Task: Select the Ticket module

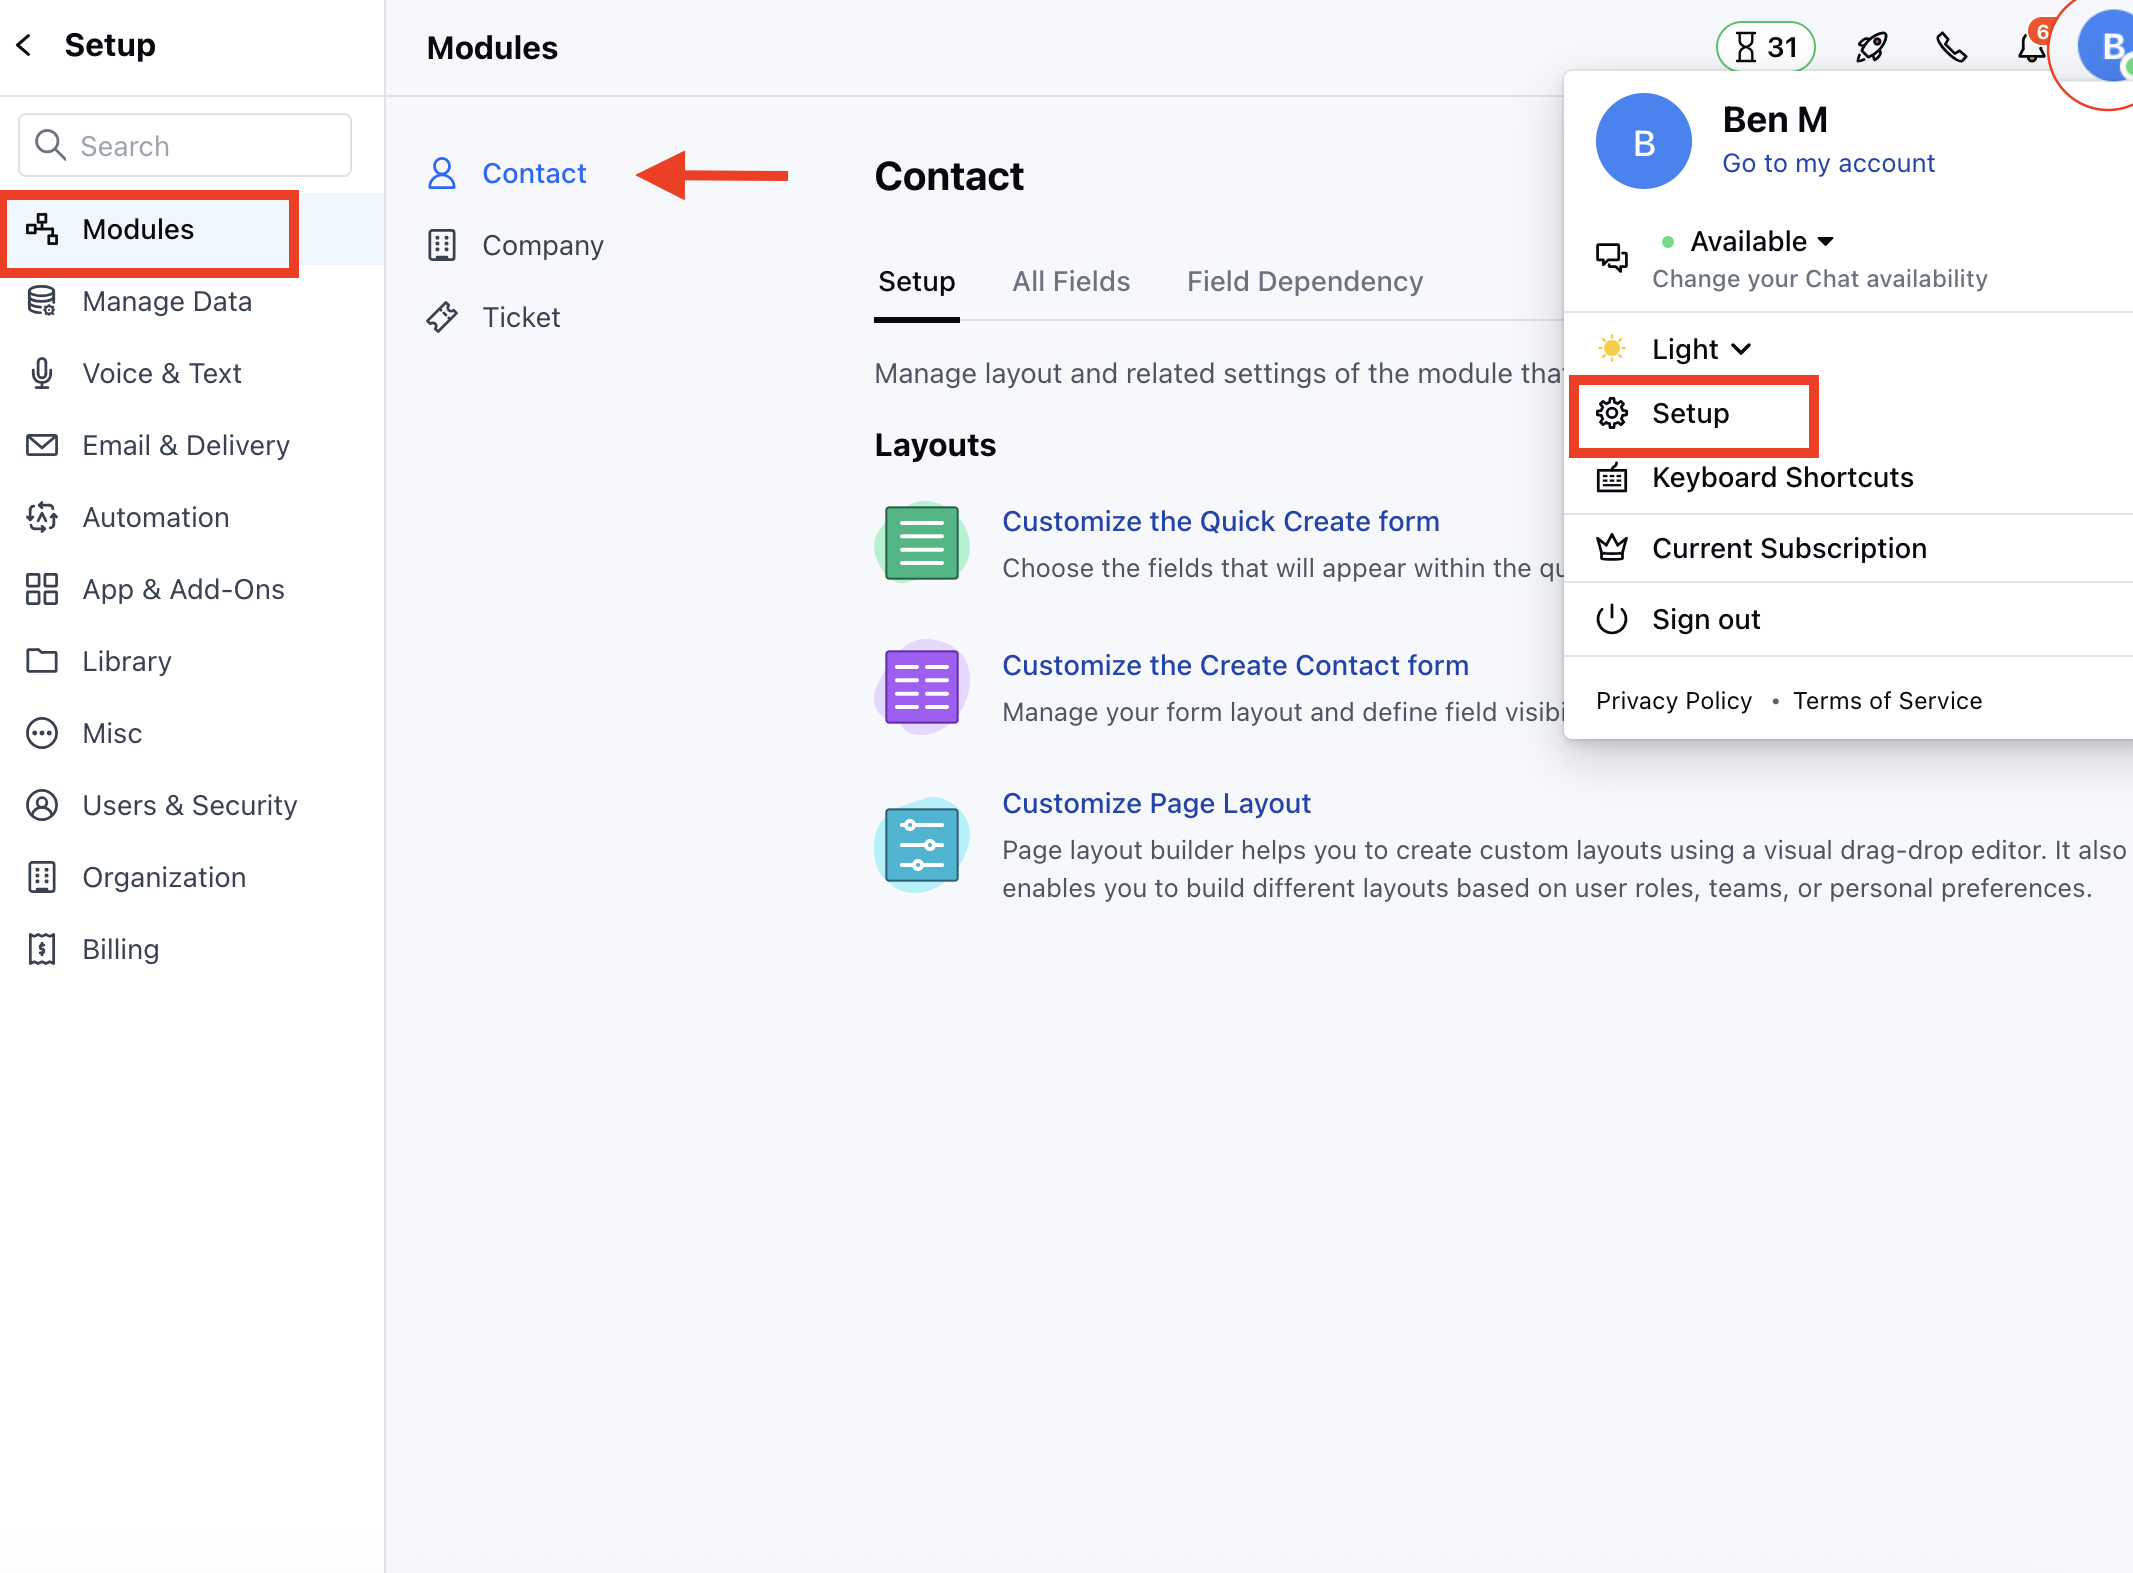Action: (520, 317)
